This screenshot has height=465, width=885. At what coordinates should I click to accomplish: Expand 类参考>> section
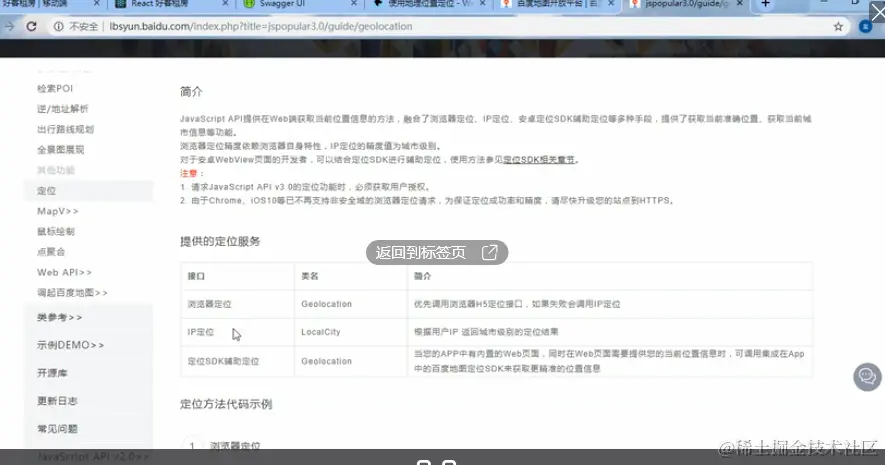59,317
